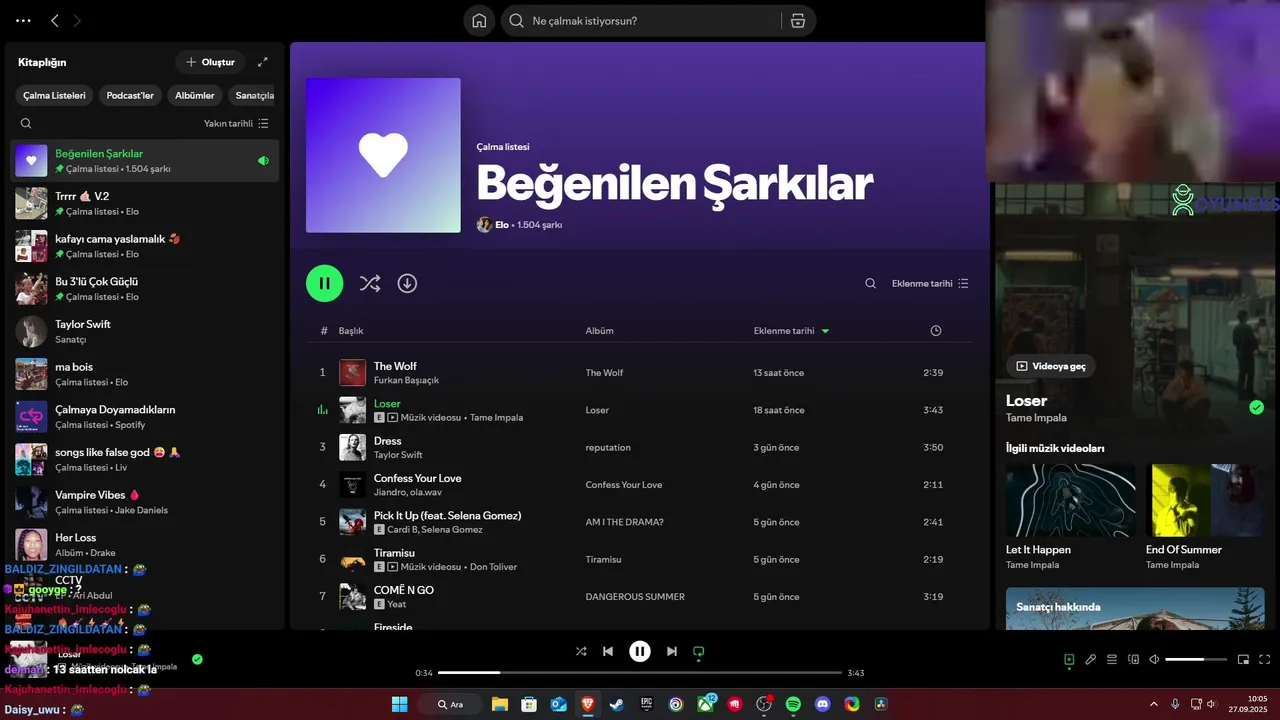Toggle shuffle in the bottom player bar
This screenshot has height=720, width=1280.
point(581,652)
